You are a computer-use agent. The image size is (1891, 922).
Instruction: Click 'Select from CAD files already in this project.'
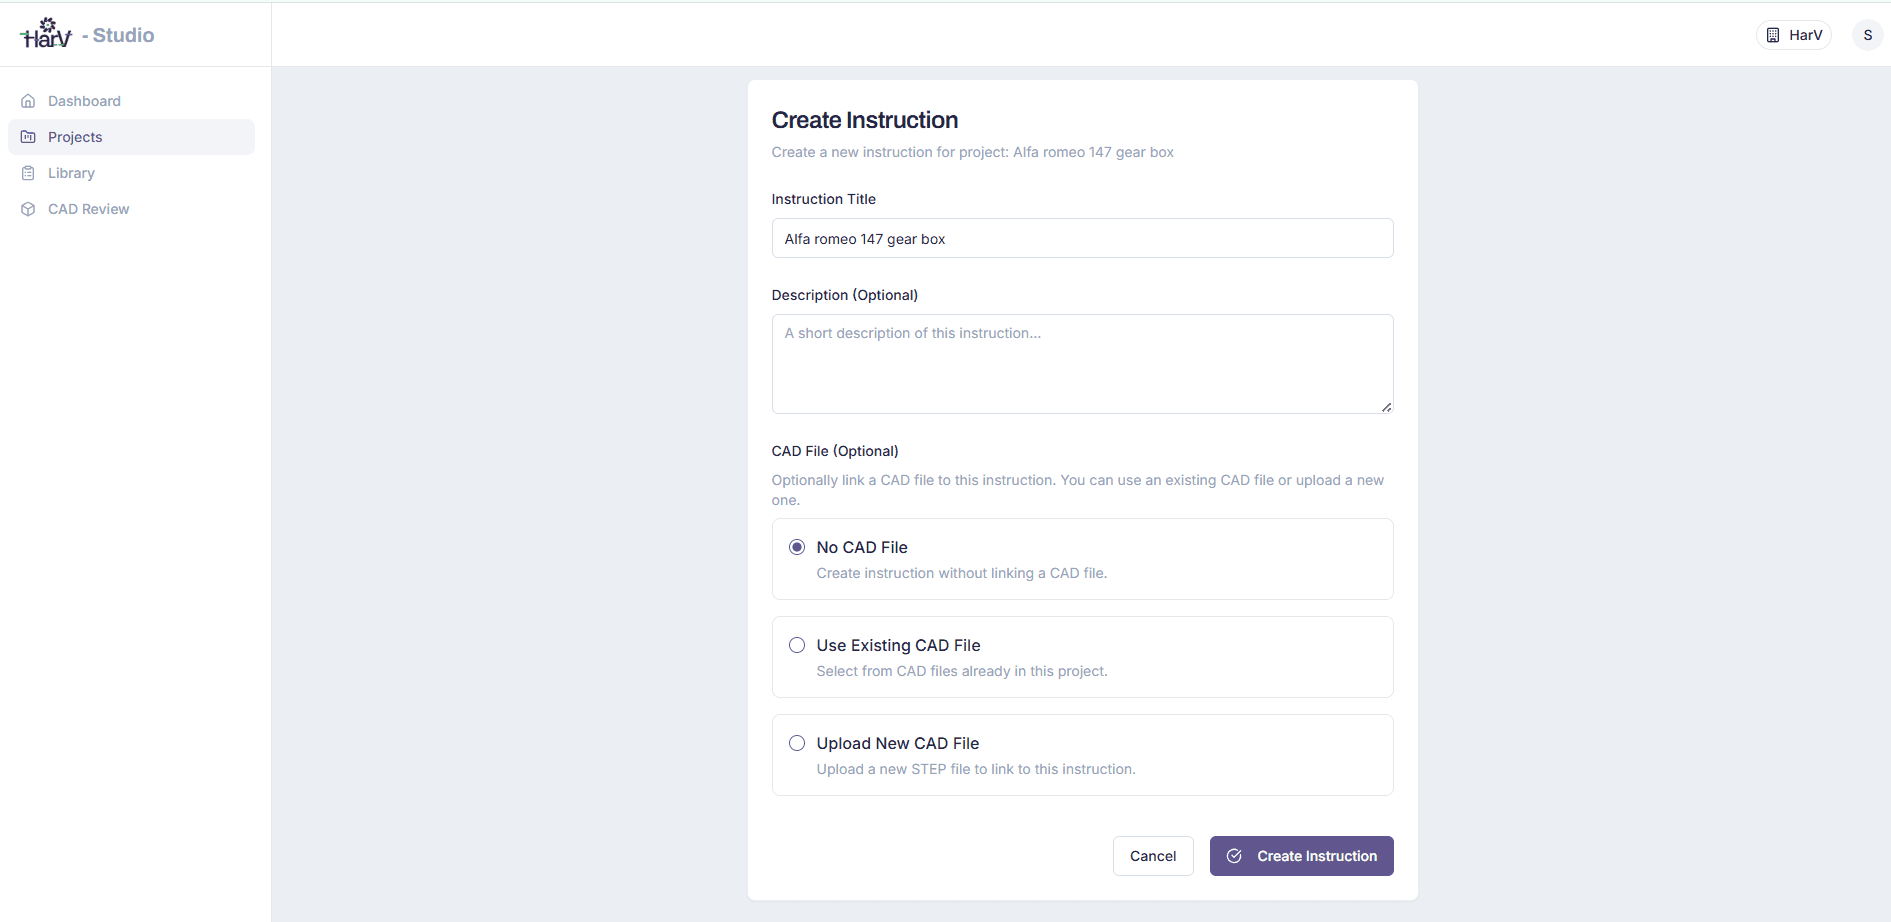[962, 671]
